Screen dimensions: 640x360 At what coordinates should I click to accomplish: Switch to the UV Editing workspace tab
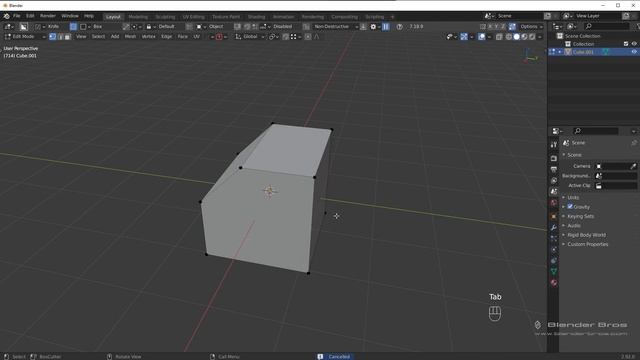193,17
